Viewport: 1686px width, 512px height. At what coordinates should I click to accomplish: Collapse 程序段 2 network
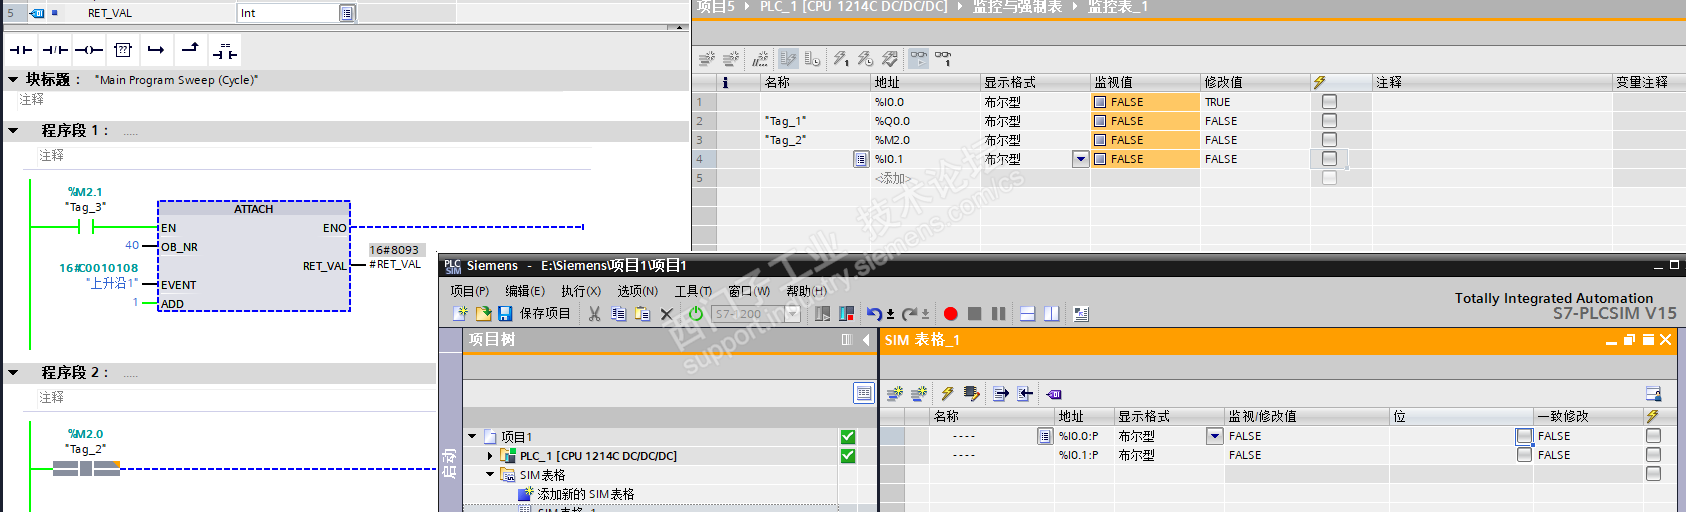pyautogui.click(x=13, y=372)
